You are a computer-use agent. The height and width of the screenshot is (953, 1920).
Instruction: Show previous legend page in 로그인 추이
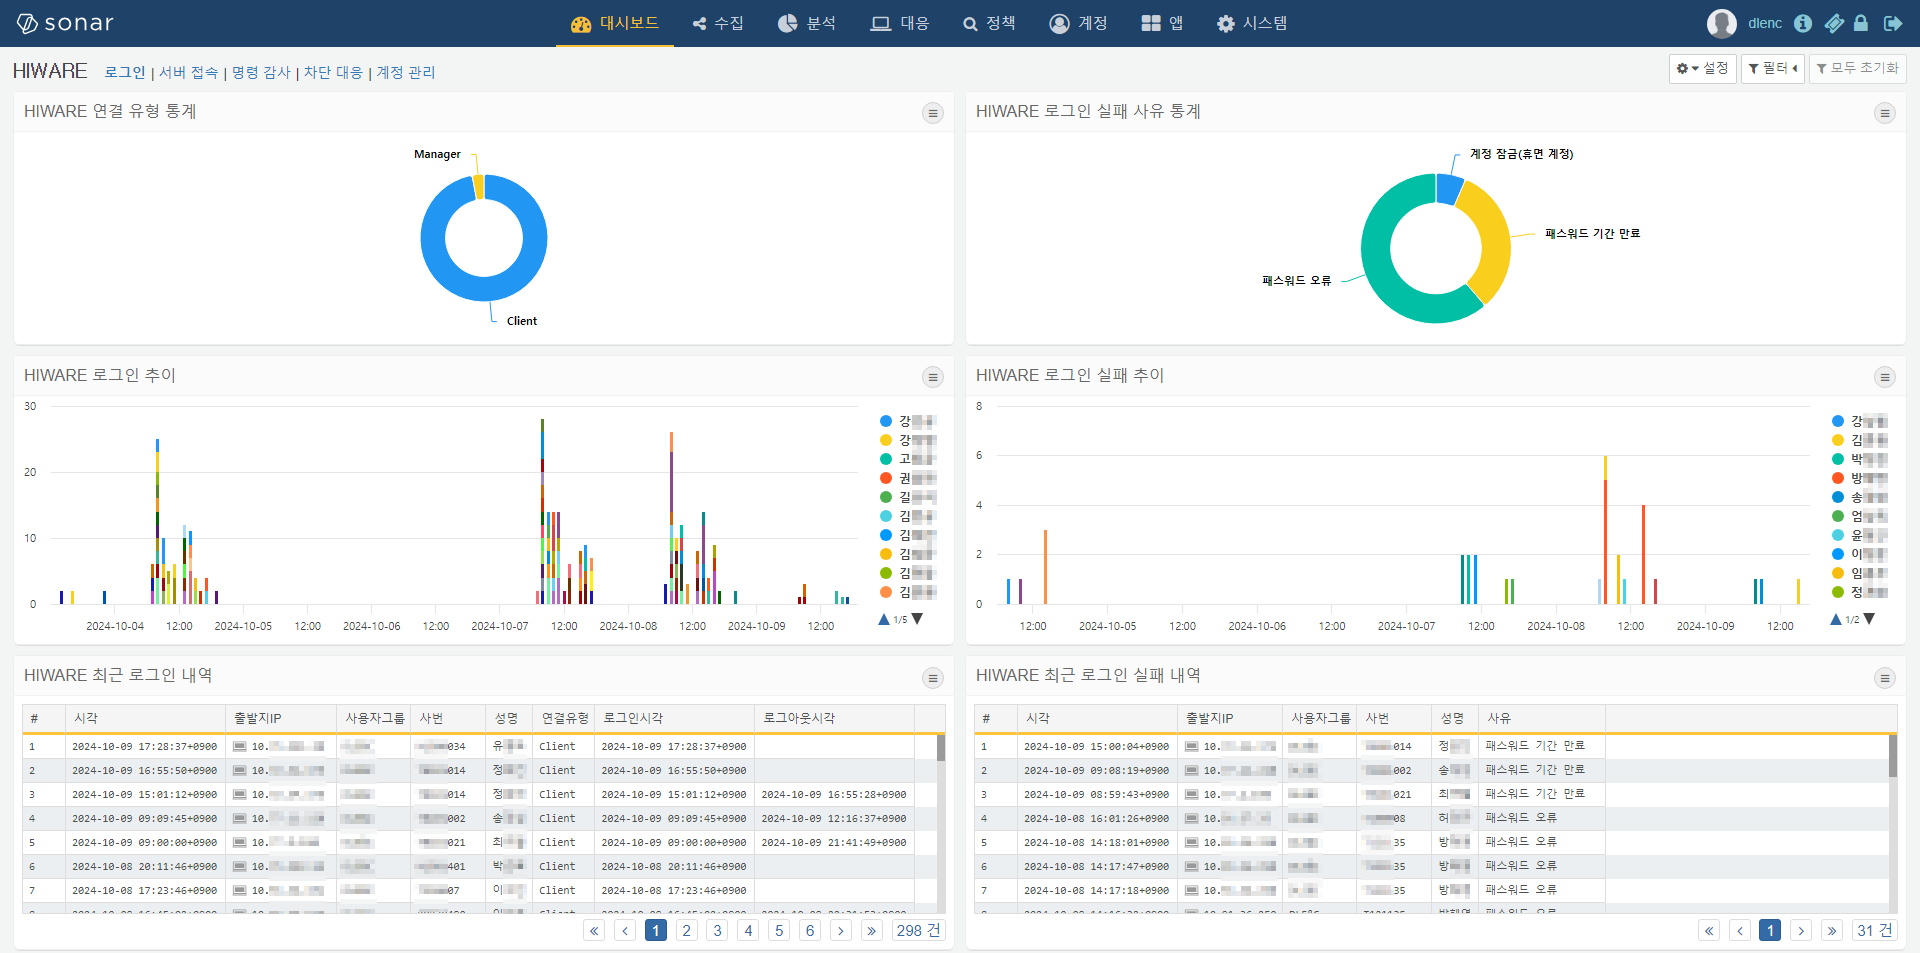pos(884,619)
